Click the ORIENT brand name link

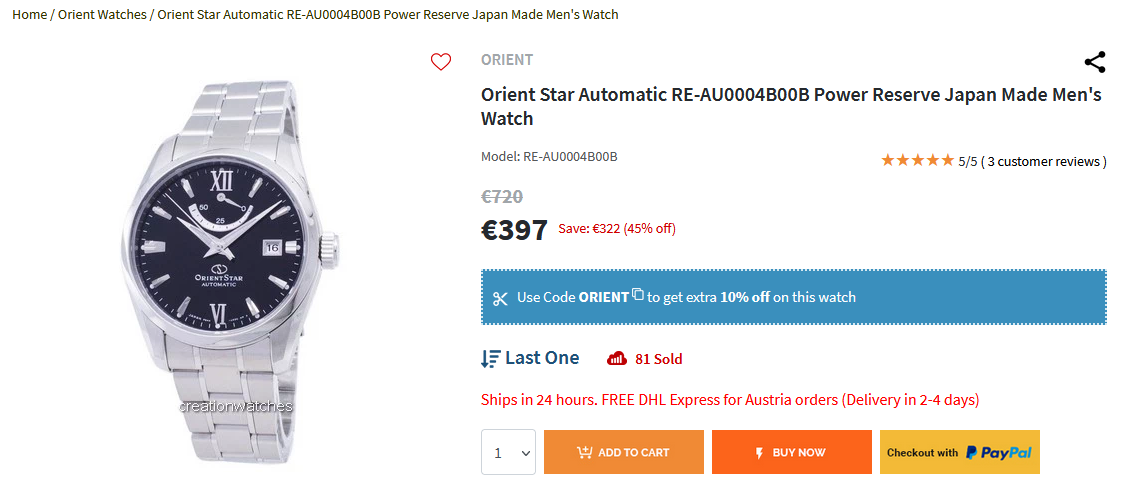[x=507, y=59]
